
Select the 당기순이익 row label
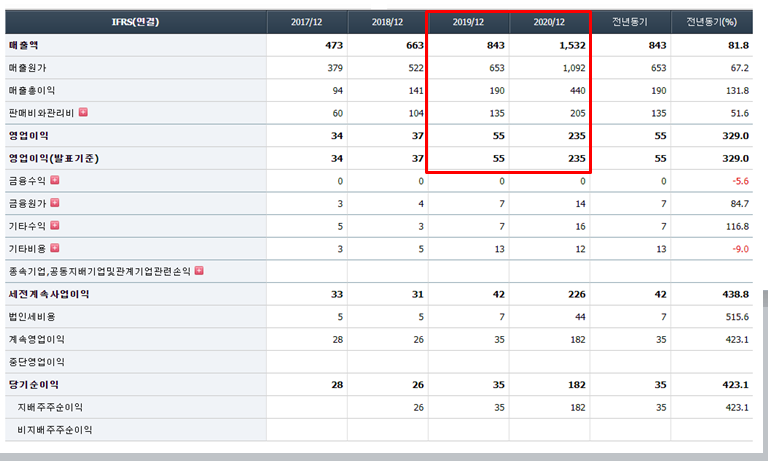34,385
